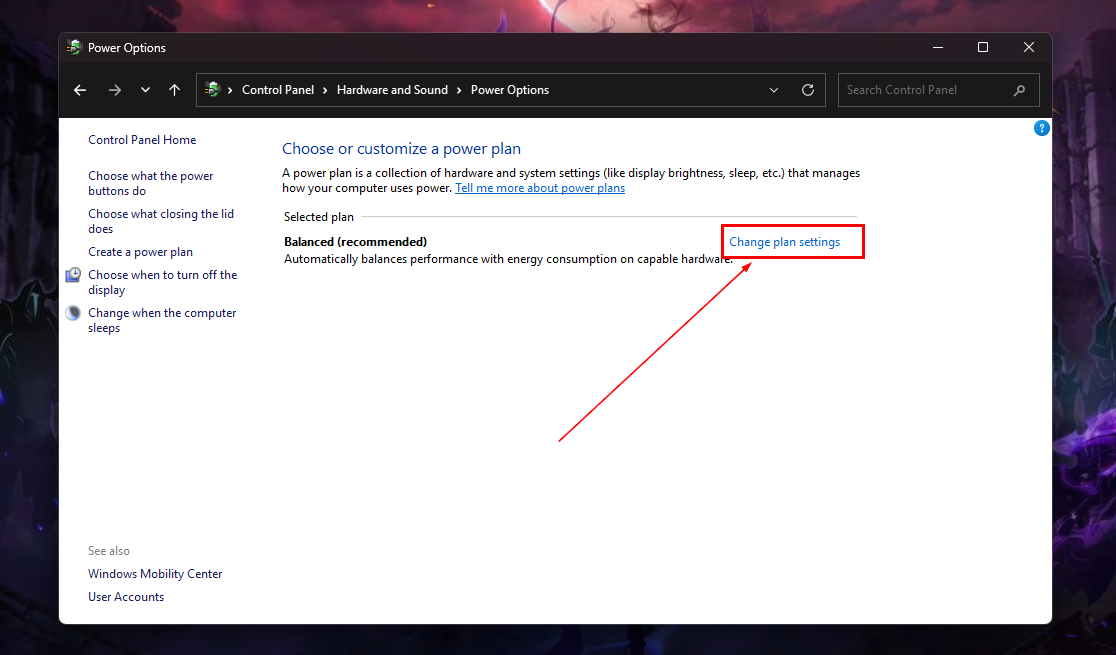This screenshot has height=655, width=1116.
Task: Open help via the blue question mark
Action: (1041, 128)
